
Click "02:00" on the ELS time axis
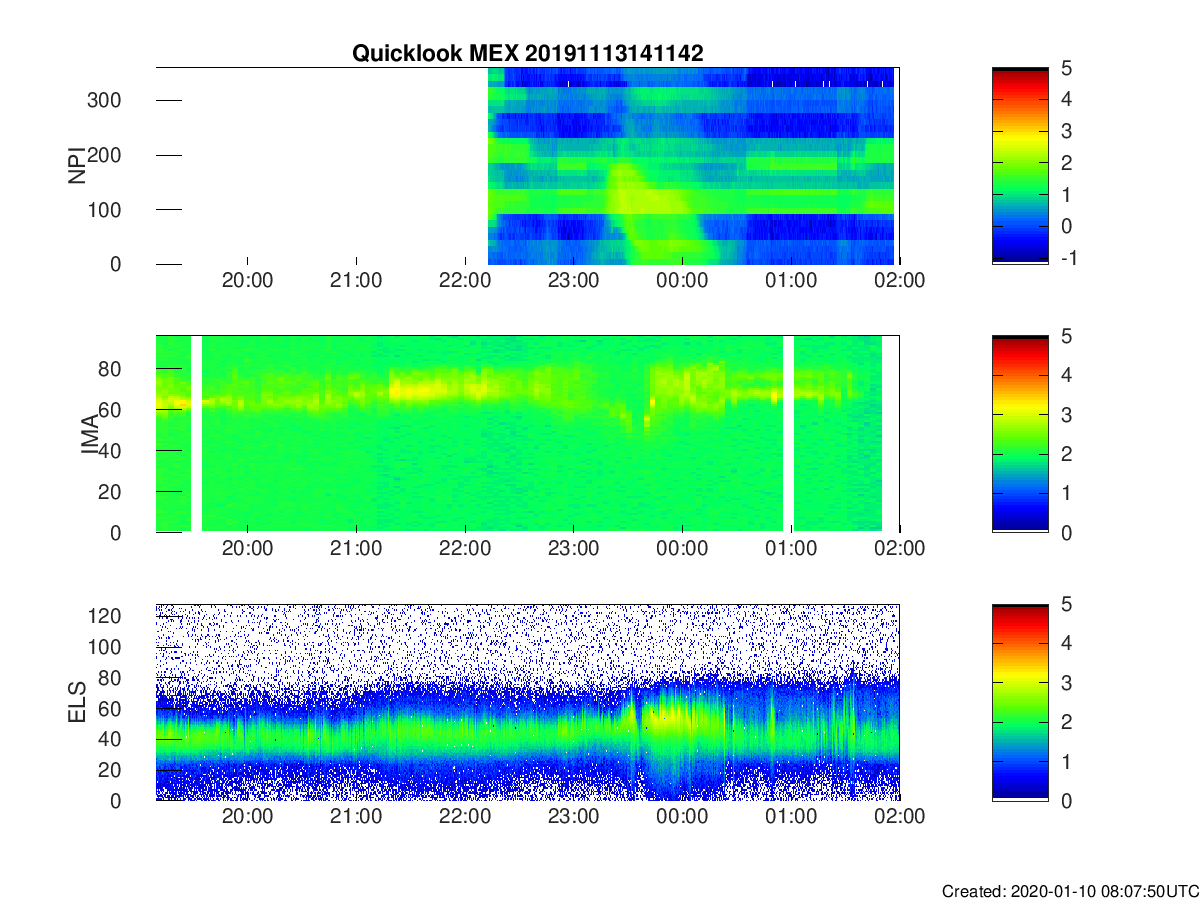tap(900, 817)
